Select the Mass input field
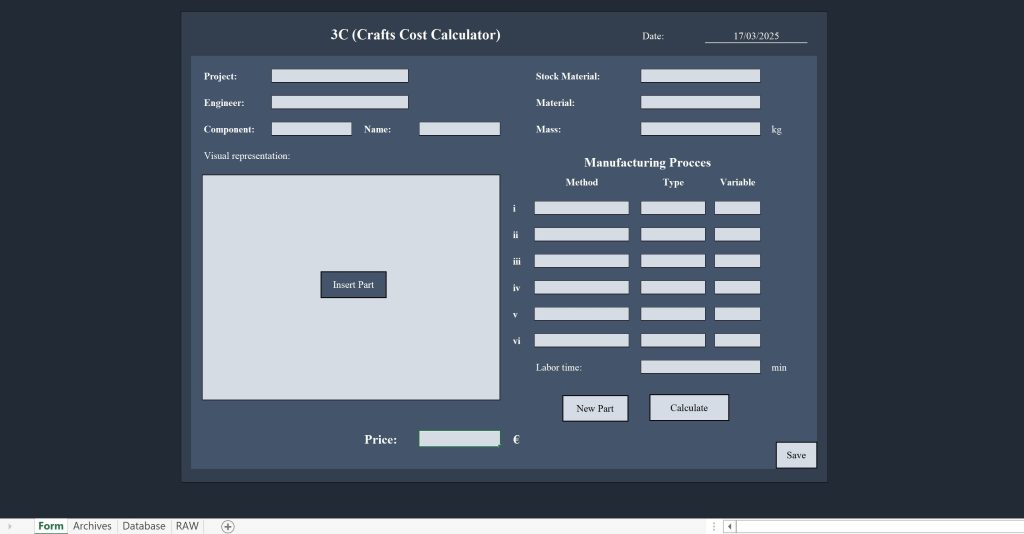Screen dimensions: 1024x534 pos(700,129)
